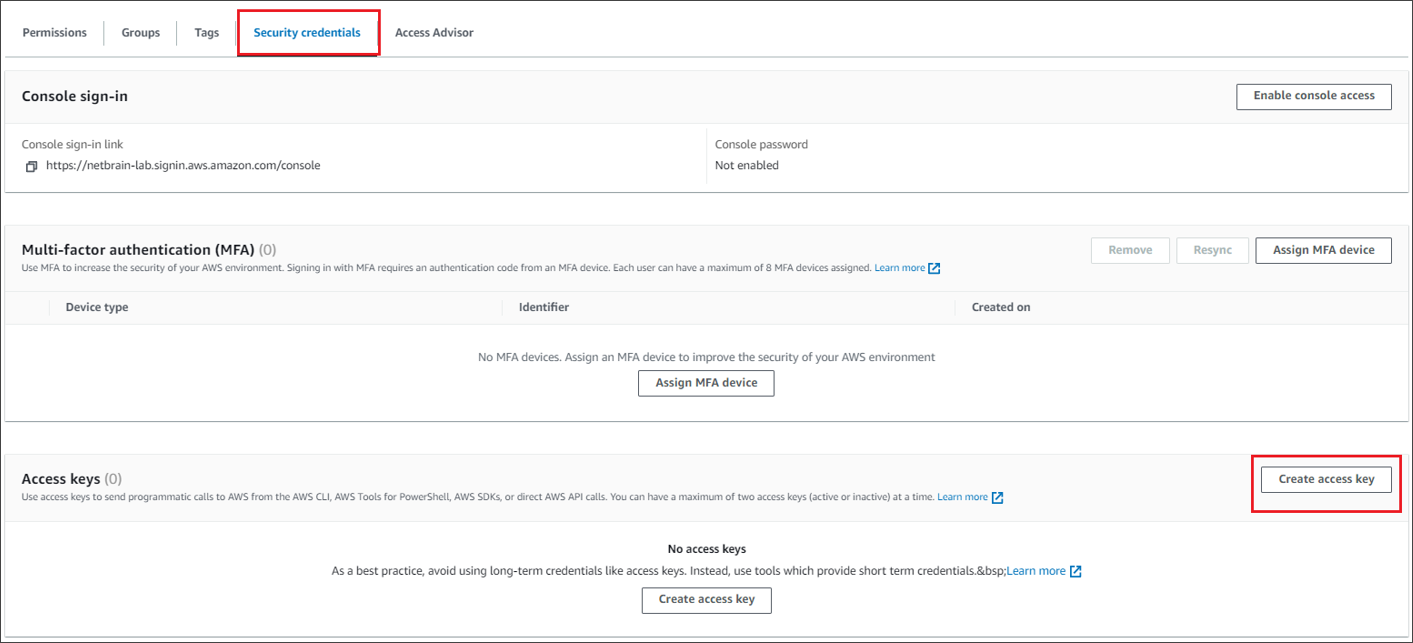The height and width of the screenshot is (643, 1413).
Task: Click Assign MFA device in MFA header
Action: tap(1322, 250)
